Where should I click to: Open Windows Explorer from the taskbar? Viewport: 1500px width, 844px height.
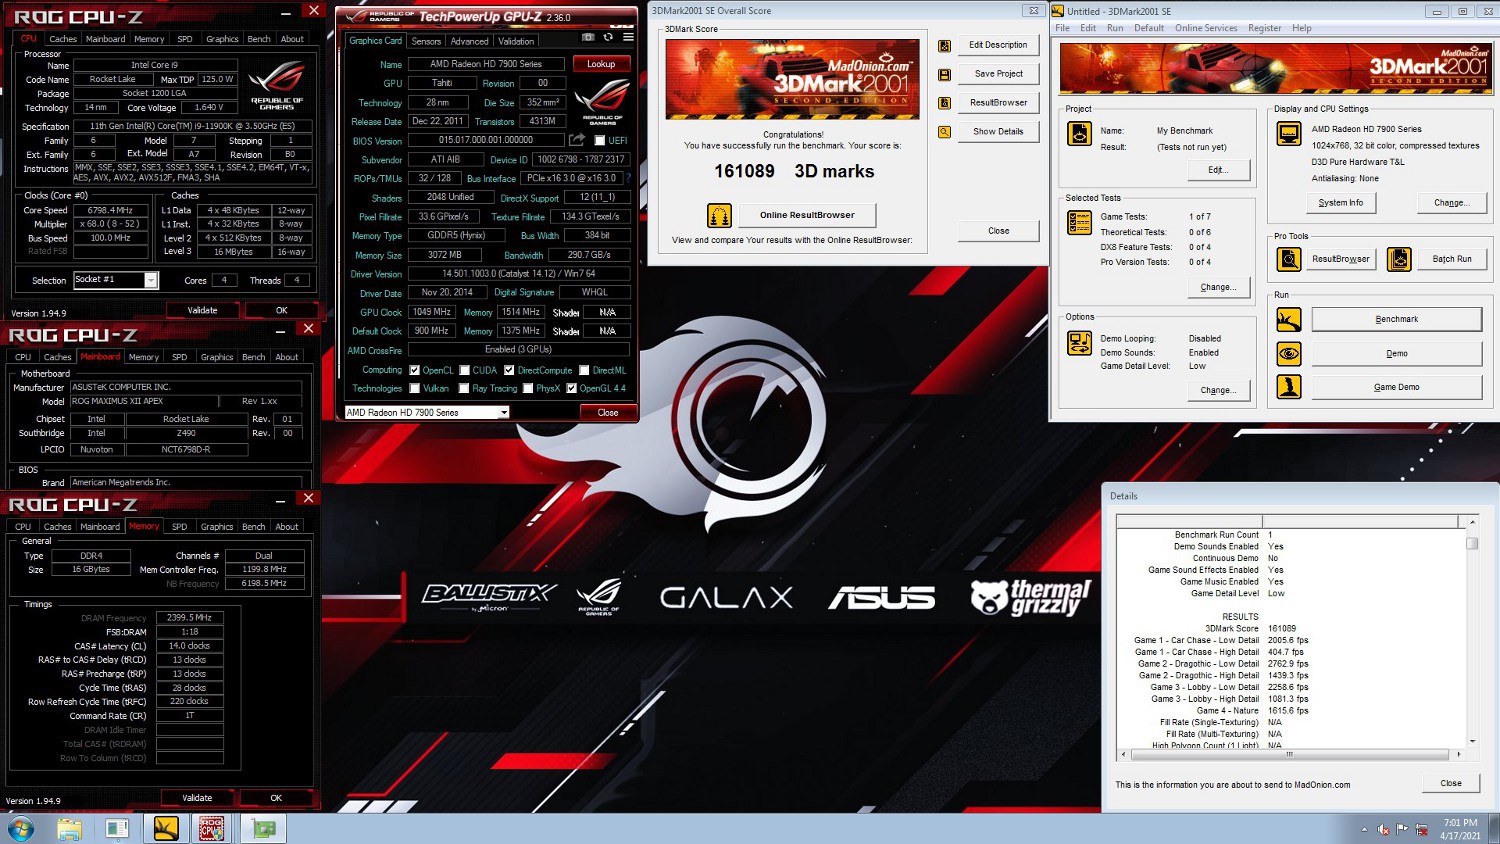point(69,828)
